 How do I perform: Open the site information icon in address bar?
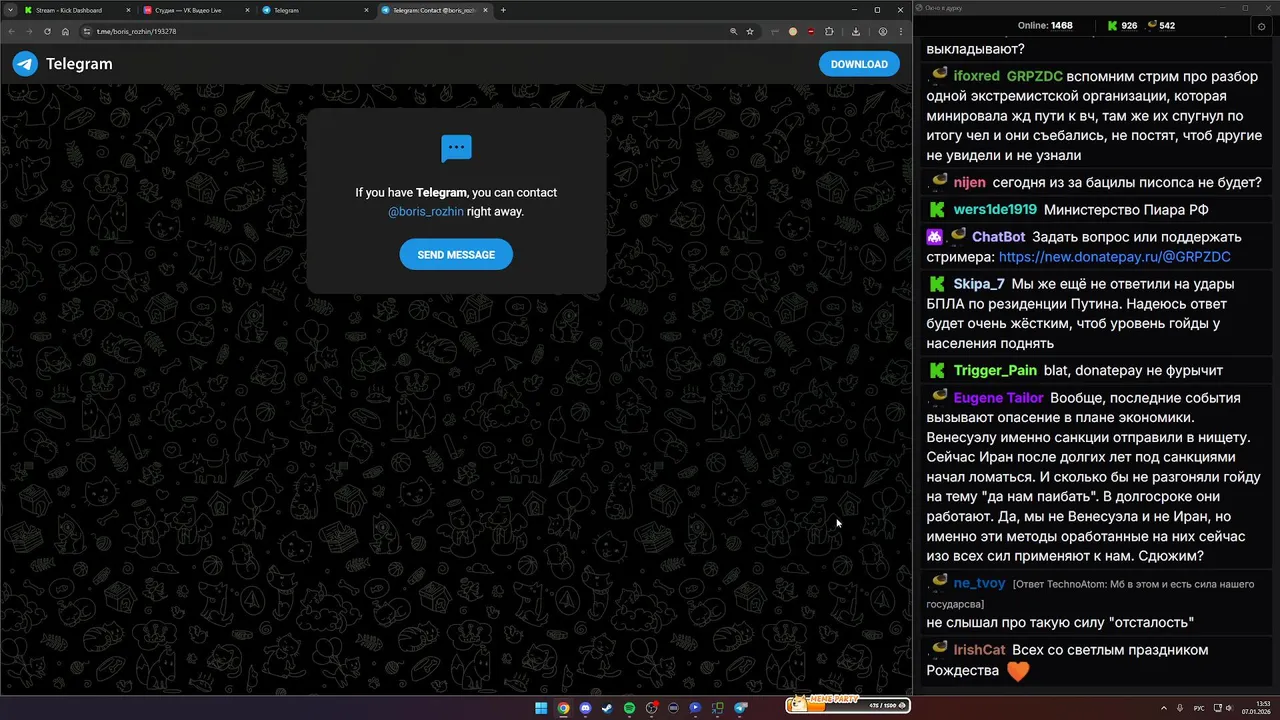pos(88,31)
